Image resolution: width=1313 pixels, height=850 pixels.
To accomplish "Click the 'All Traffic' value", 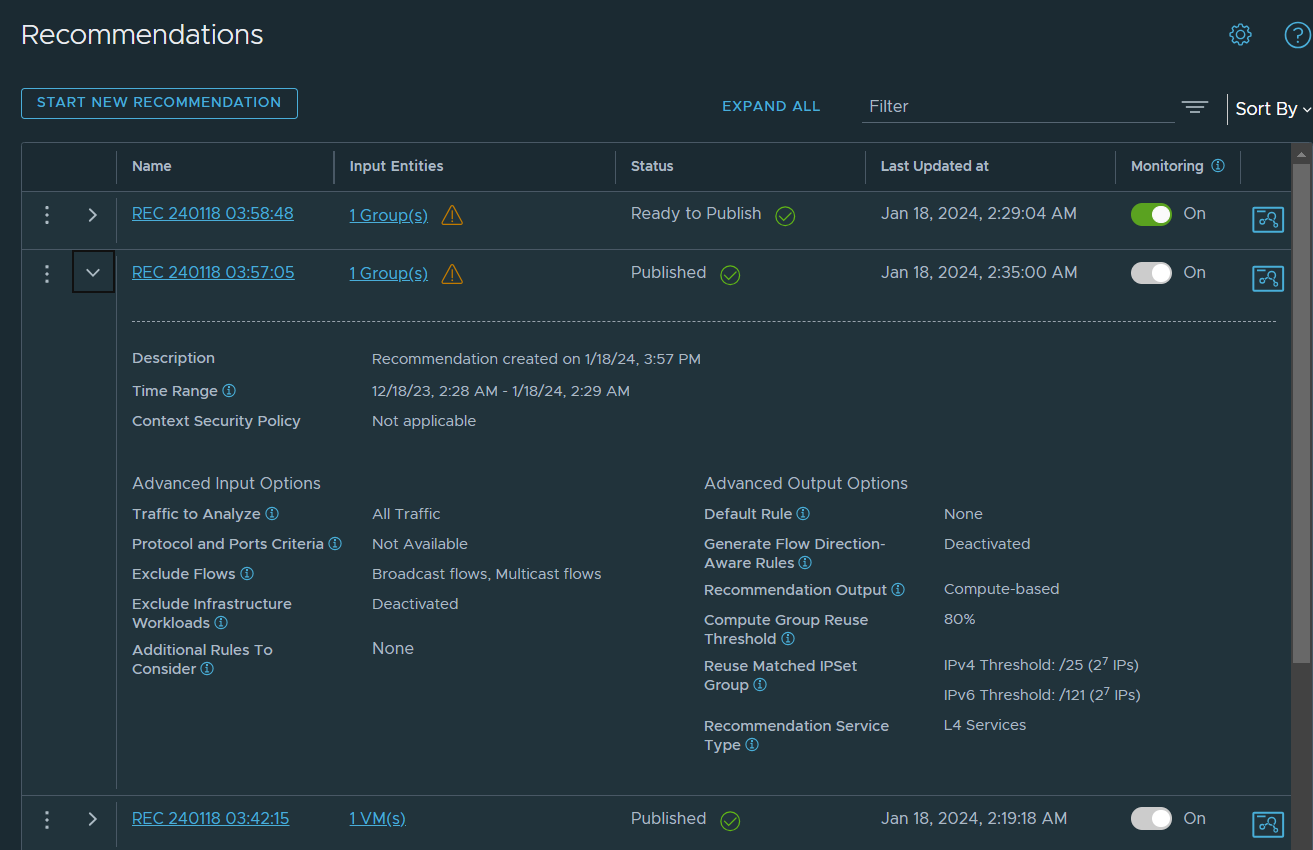I will (x=406, y=514).
